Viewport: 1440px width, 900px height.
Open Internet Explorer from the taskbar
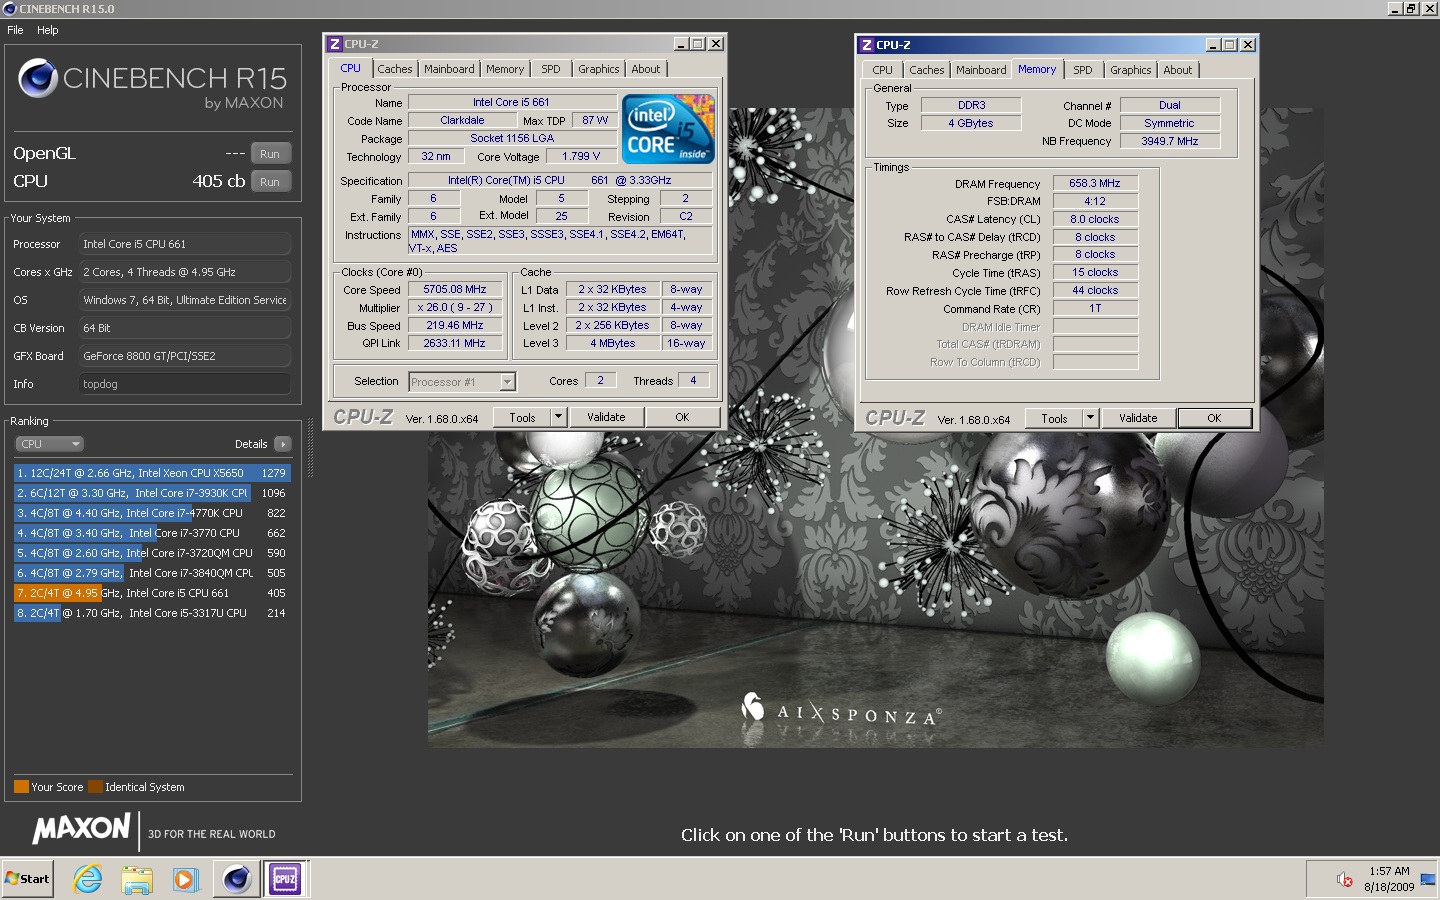click(x=88, y=879)
